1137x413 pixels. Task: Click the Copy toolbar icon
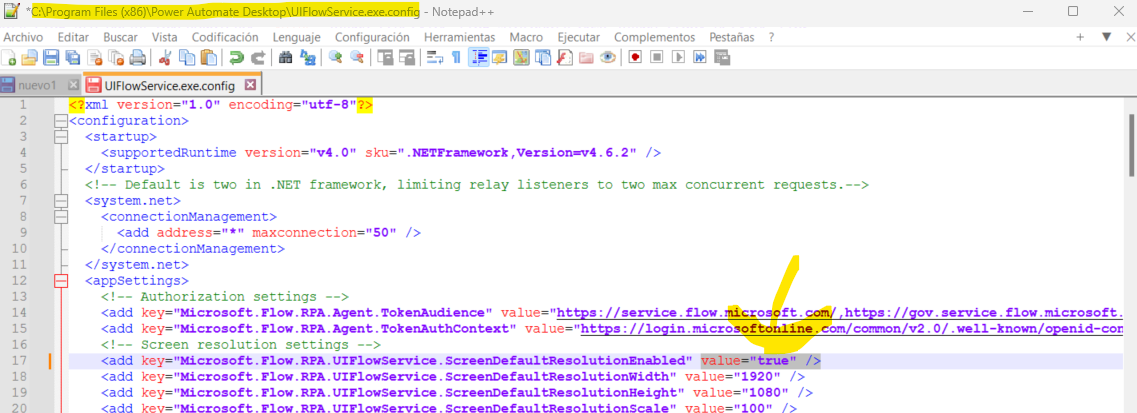pyautogui.click(x=186, y=58)
